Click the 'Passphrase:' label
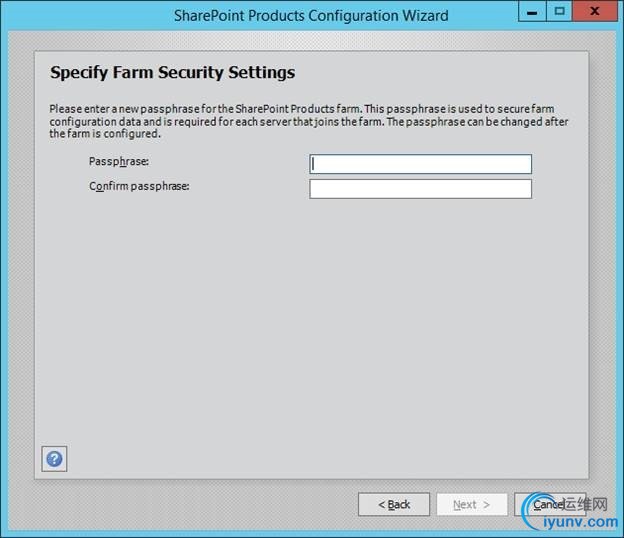 (x=119, y=162)
